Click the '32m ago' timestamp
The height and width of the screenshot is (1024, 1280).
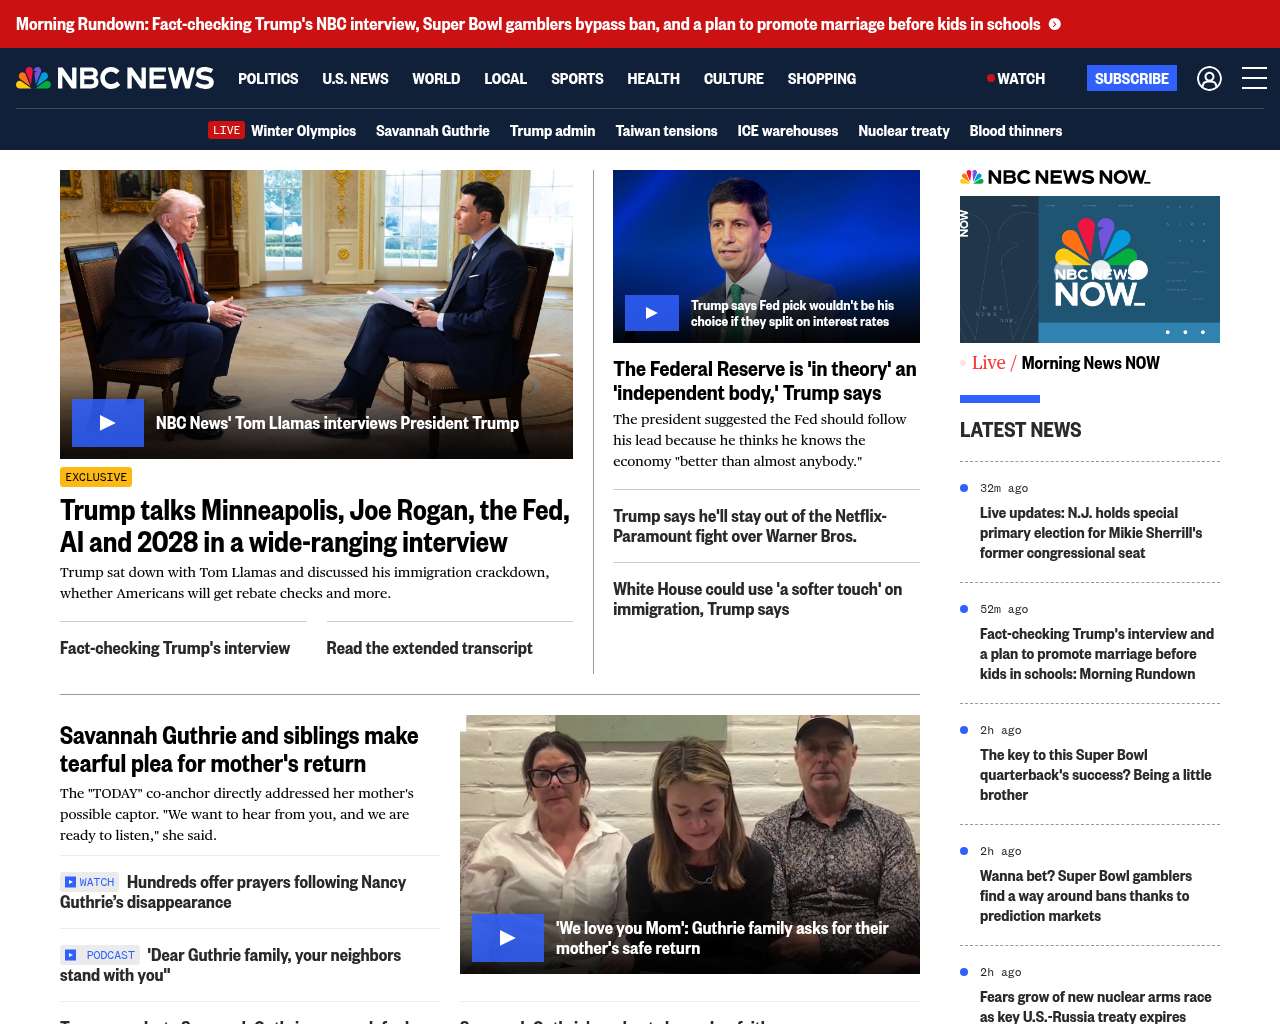click(x=1004, y=488)
